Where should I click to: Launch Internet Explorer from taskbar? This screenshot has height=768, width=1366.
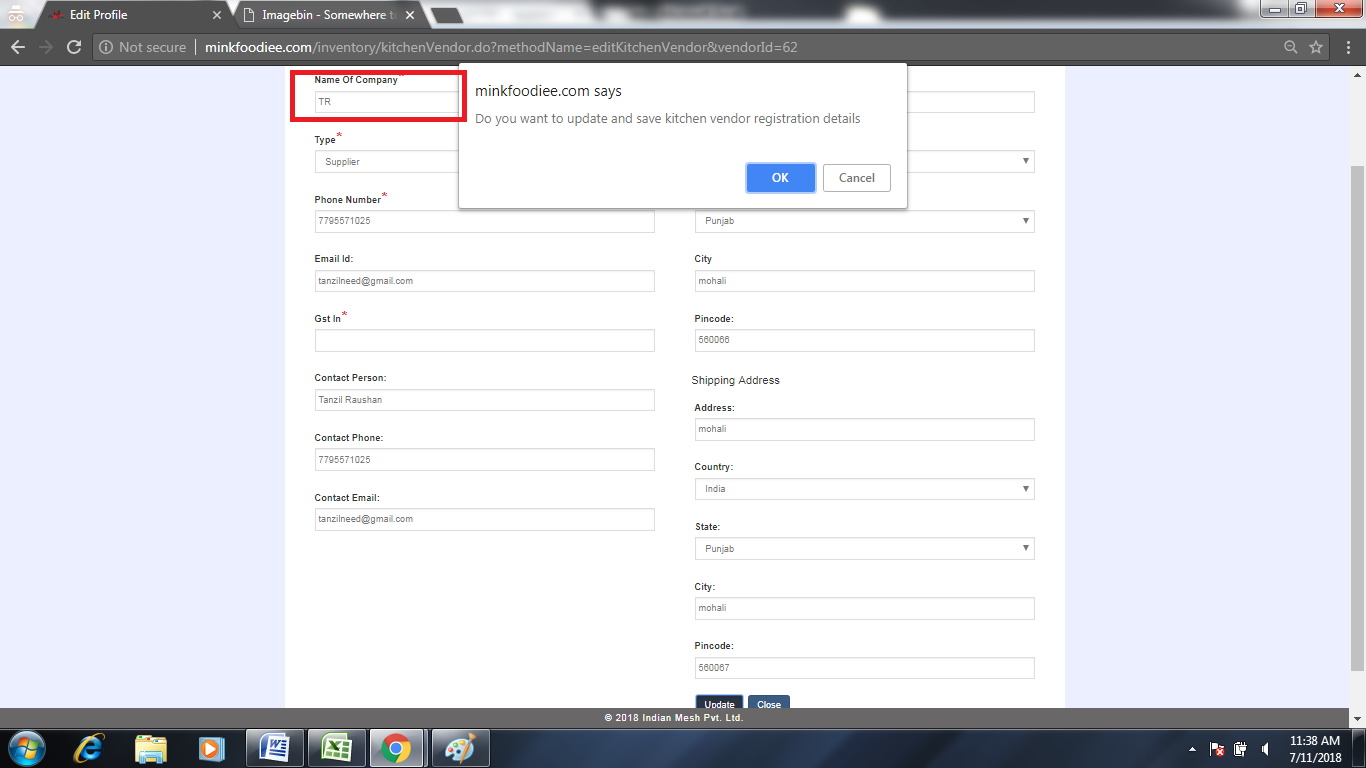point(90,748)
